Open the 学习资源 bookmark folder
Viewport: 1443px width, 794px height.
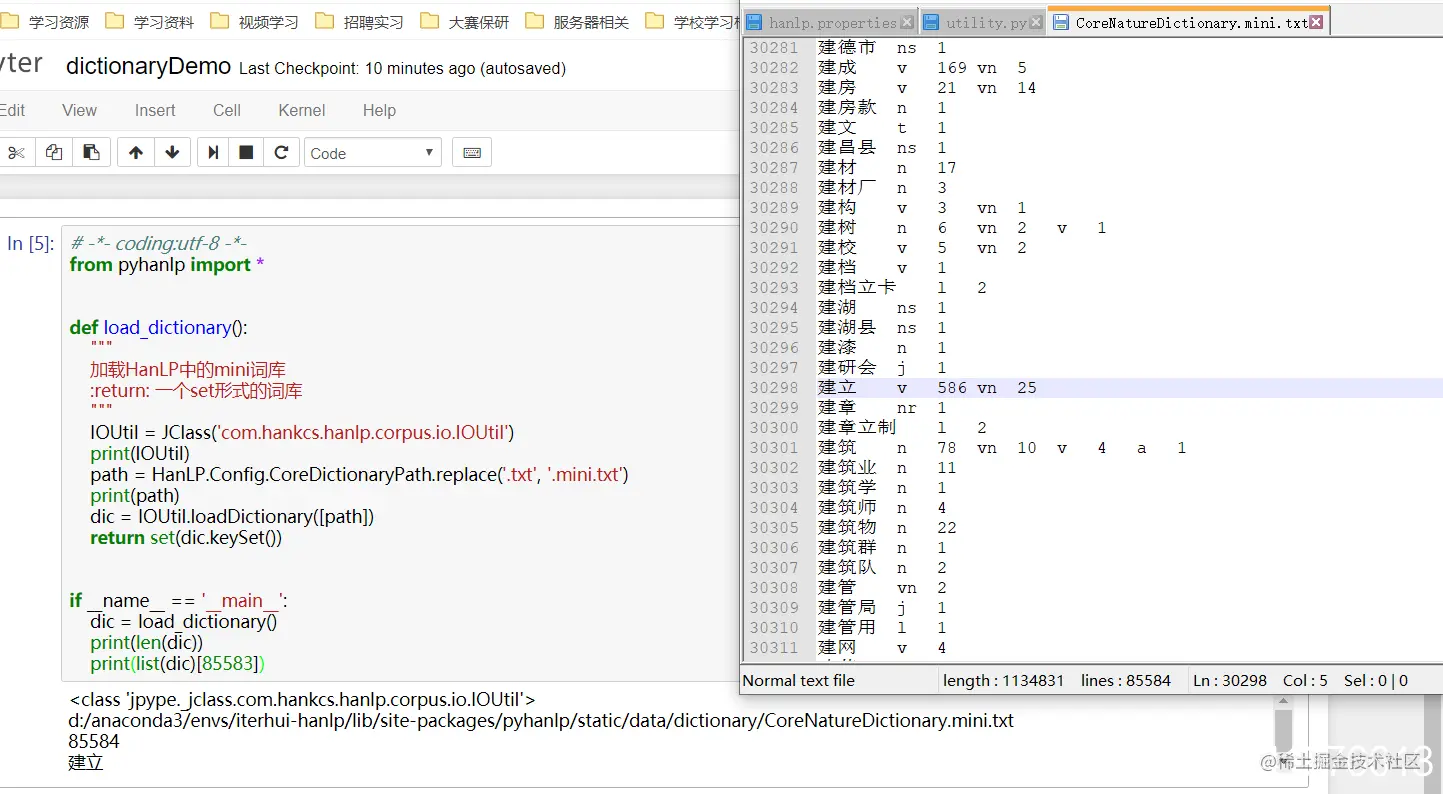pos(46,21)
